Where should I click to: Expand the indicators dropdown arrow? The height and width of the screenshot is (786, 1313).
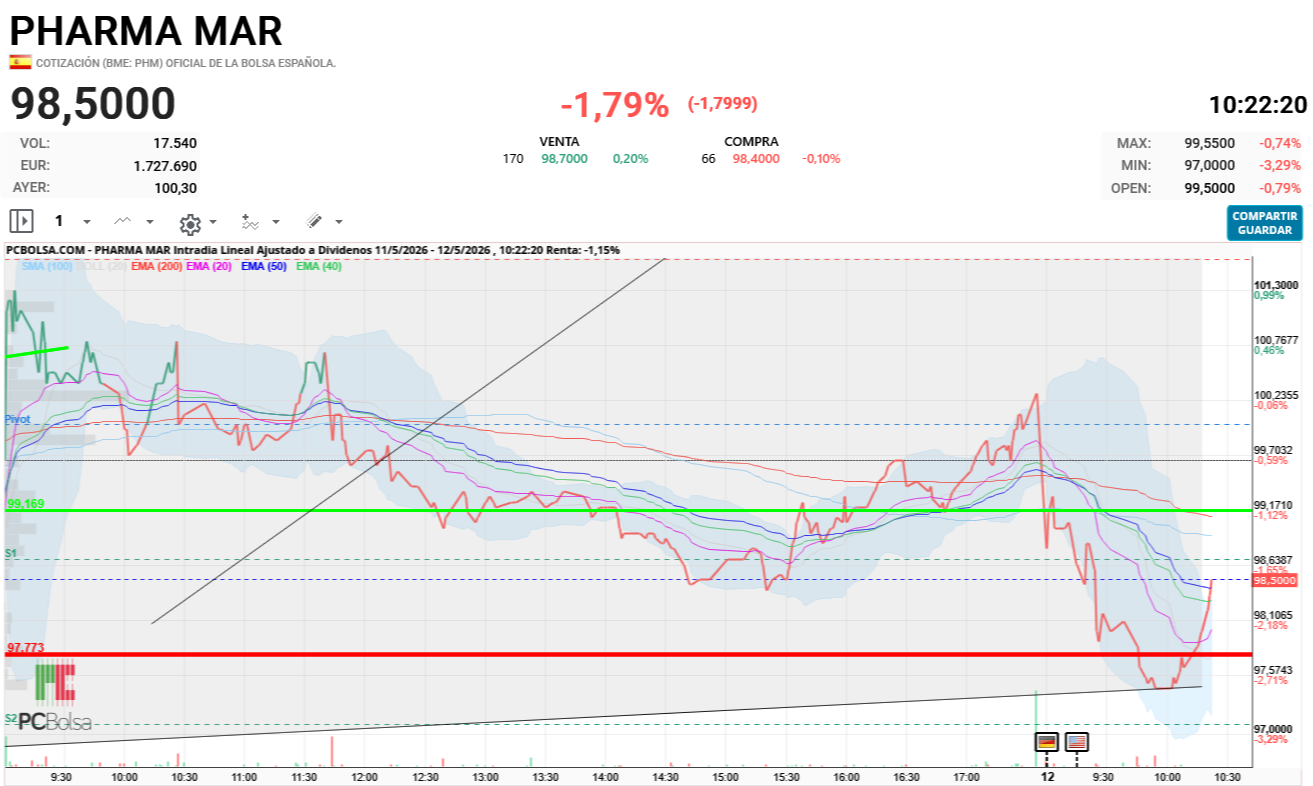276,222
